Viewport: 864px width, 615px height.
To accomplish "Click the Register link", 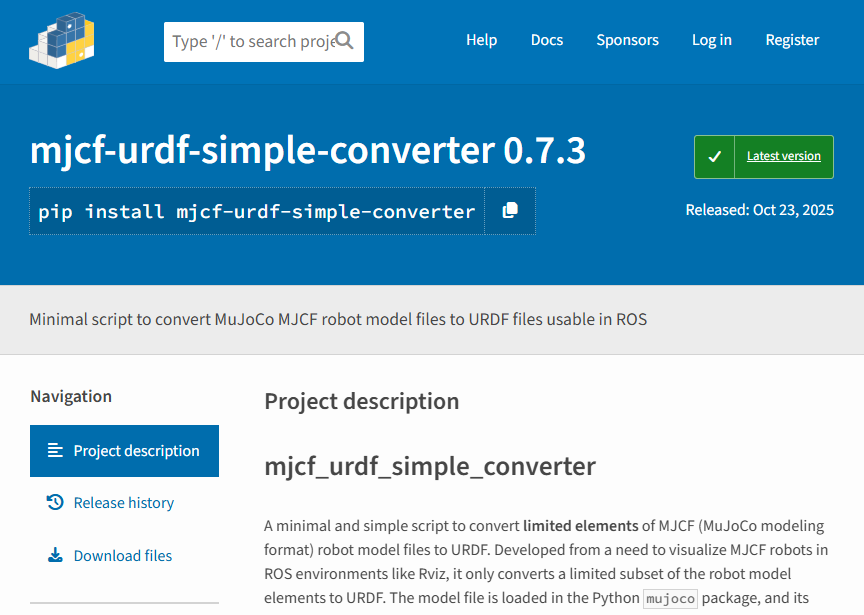I will coord(792,40).
